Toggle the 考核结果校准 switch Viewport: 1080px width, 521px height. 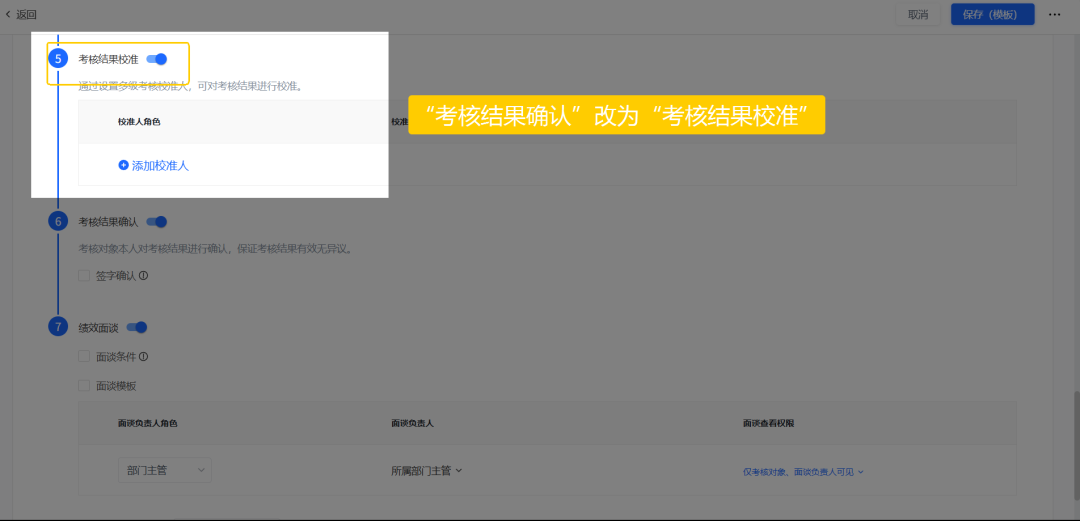pyautogui.click(x=157, y=59)
